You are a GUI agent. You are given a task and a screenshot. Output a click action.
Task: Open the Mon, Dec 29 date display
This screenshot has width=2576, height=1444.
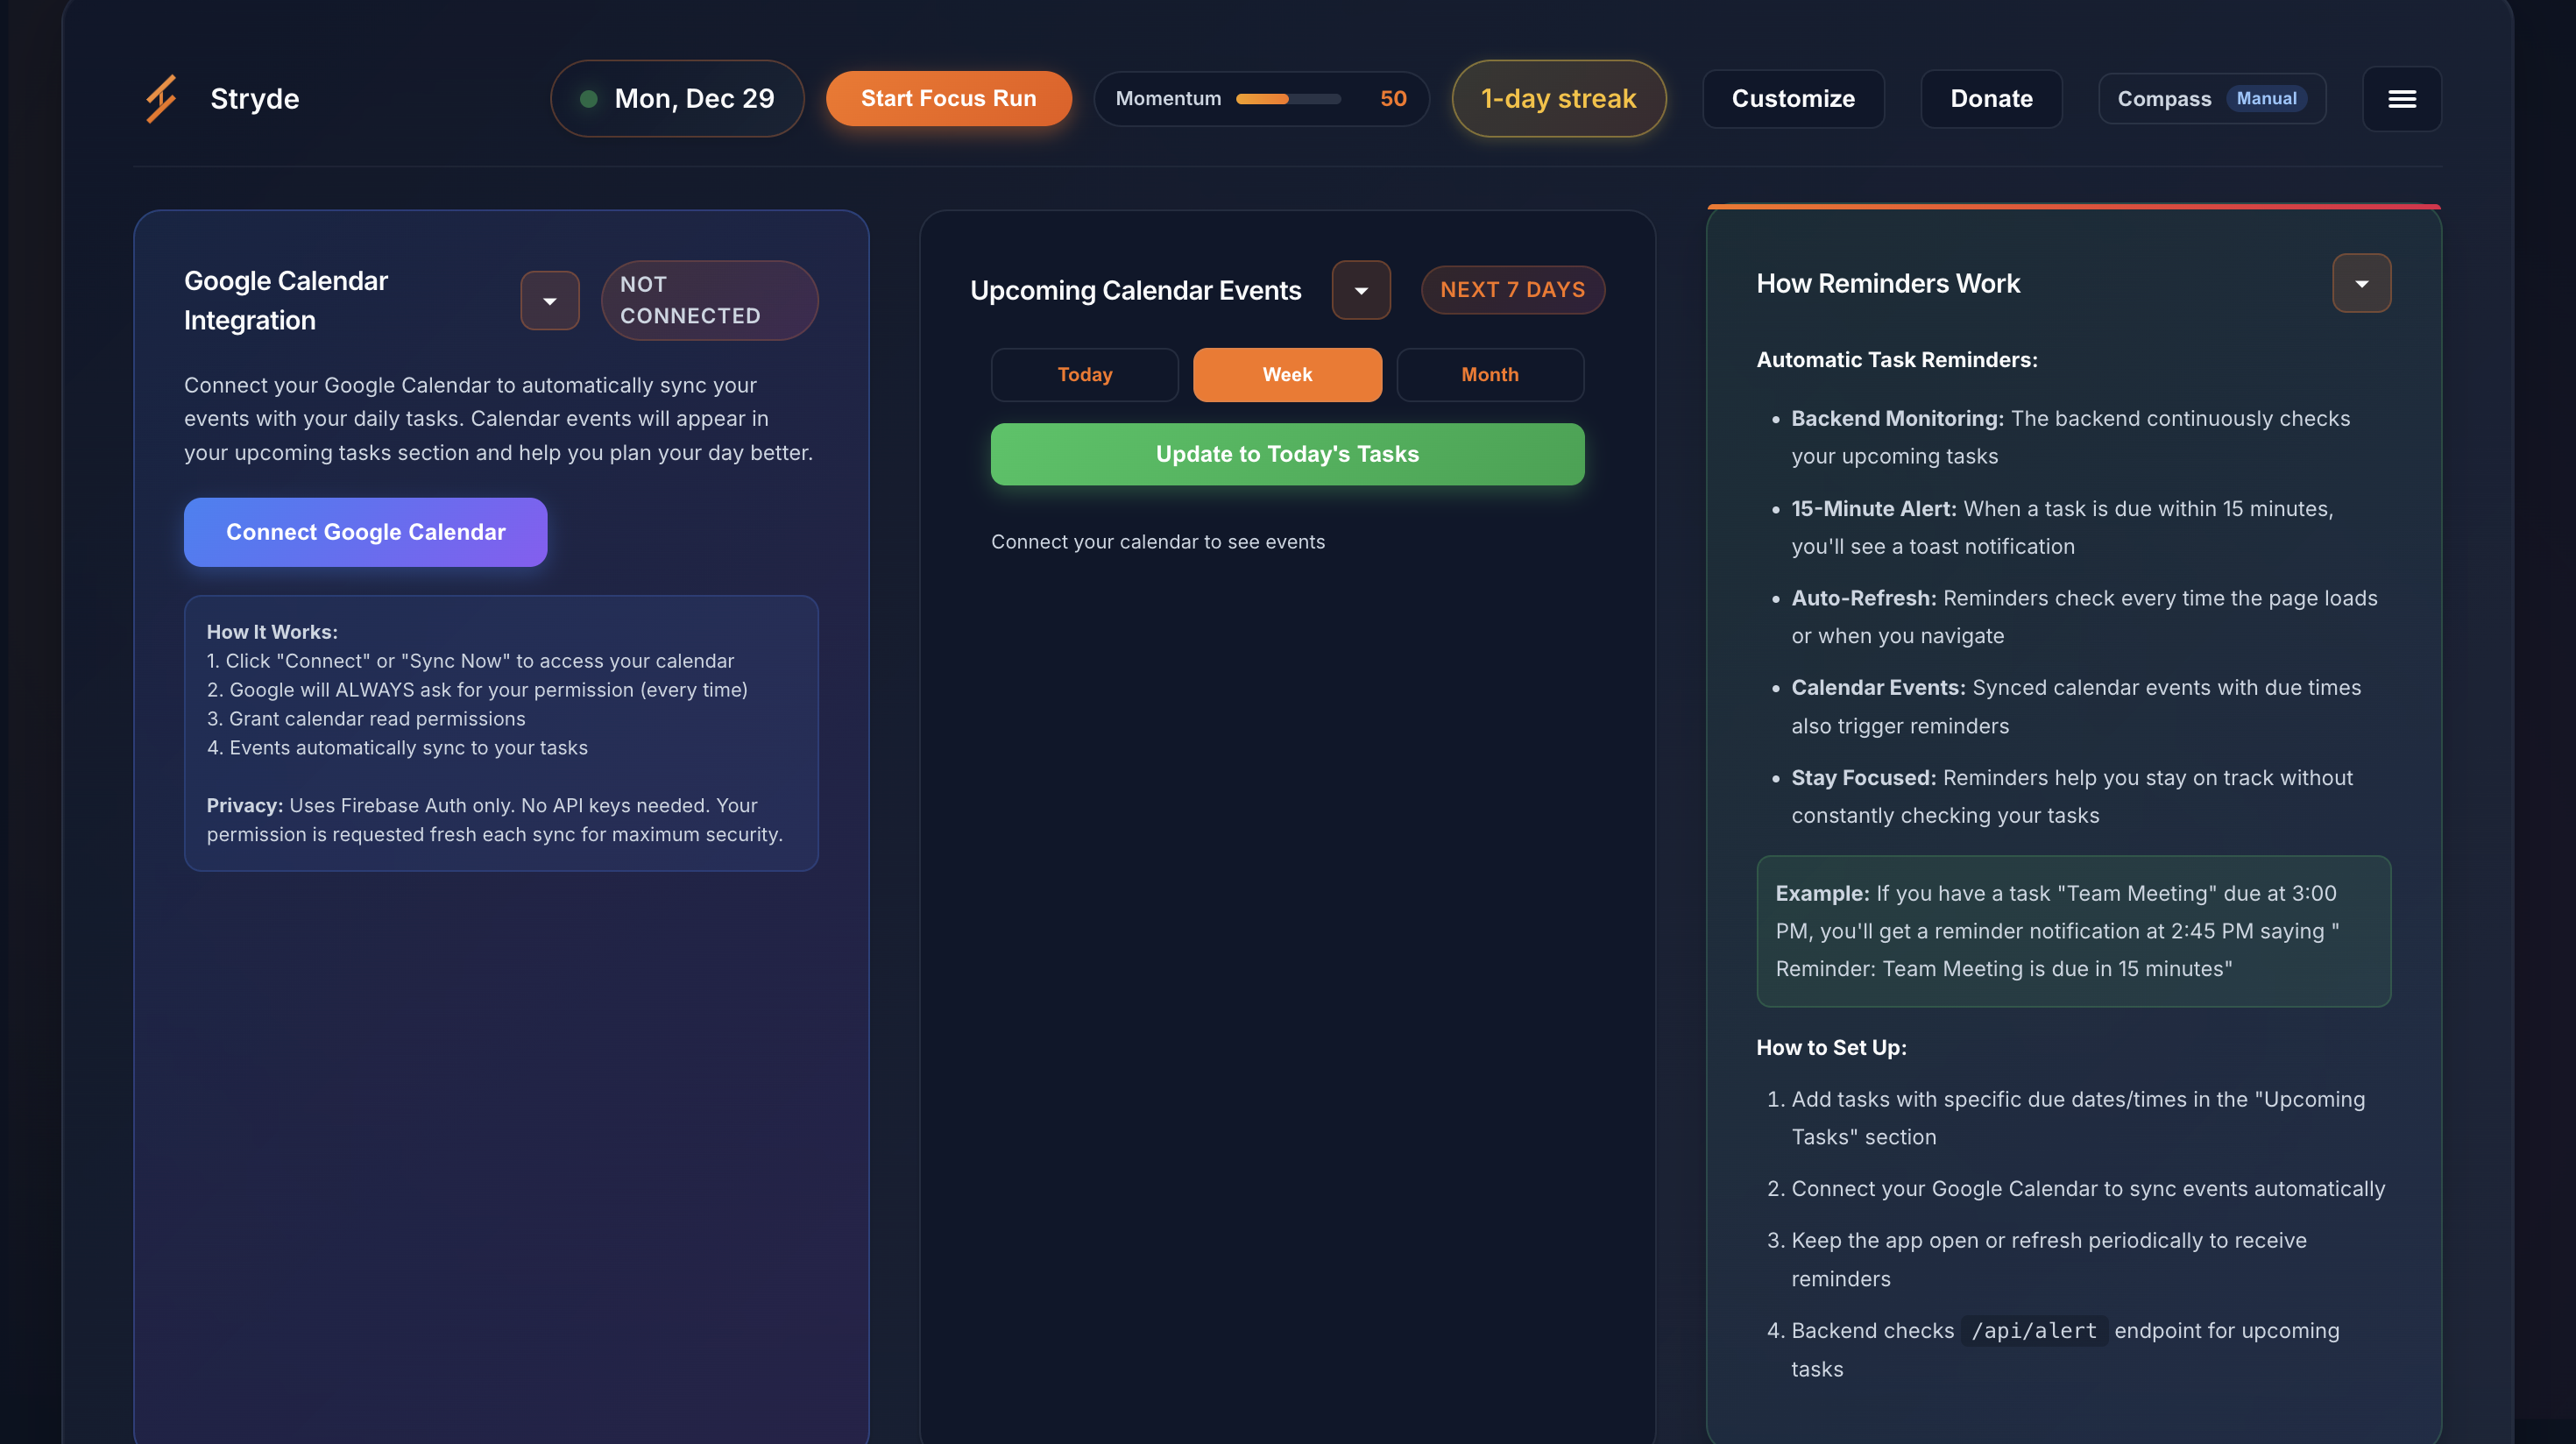[x=677, y=98]
